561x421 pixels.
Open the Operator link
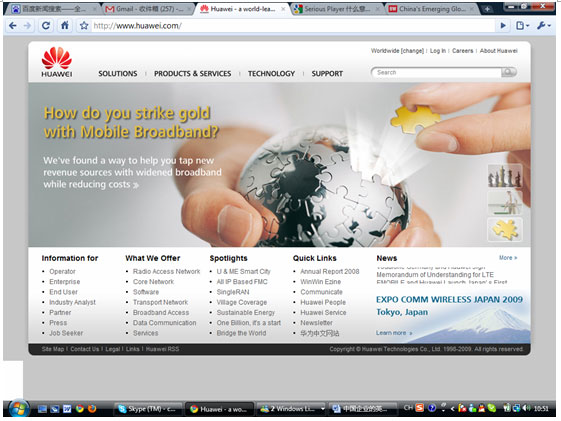click(62, 271)
